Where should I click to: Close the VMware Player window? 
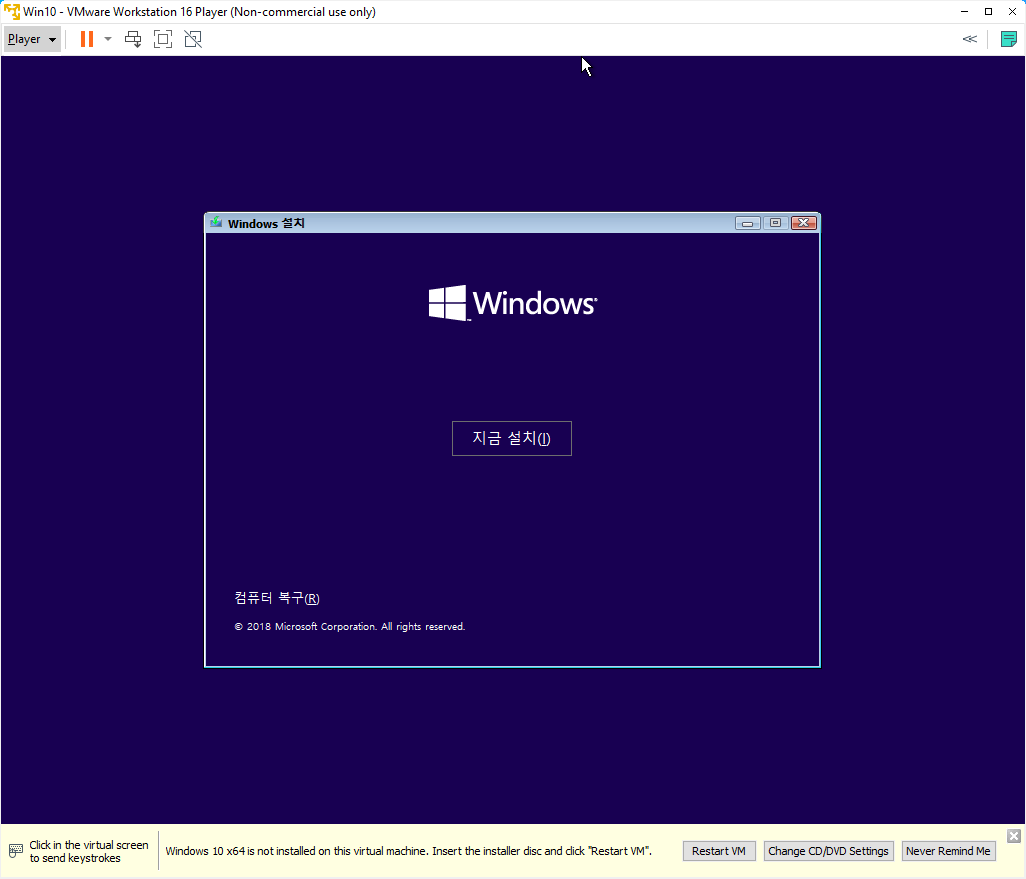tap(1012, 12)
